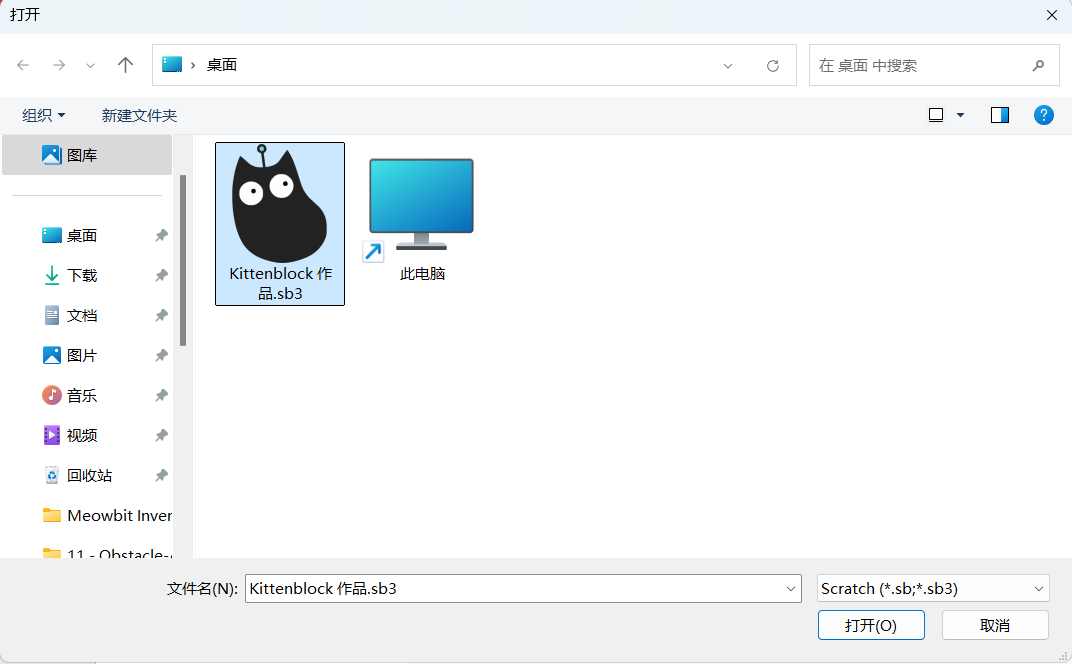Select 下载 in the sidebar
Image resolution: width=1072 pixels, height=664 pixels.
point(82,276)
